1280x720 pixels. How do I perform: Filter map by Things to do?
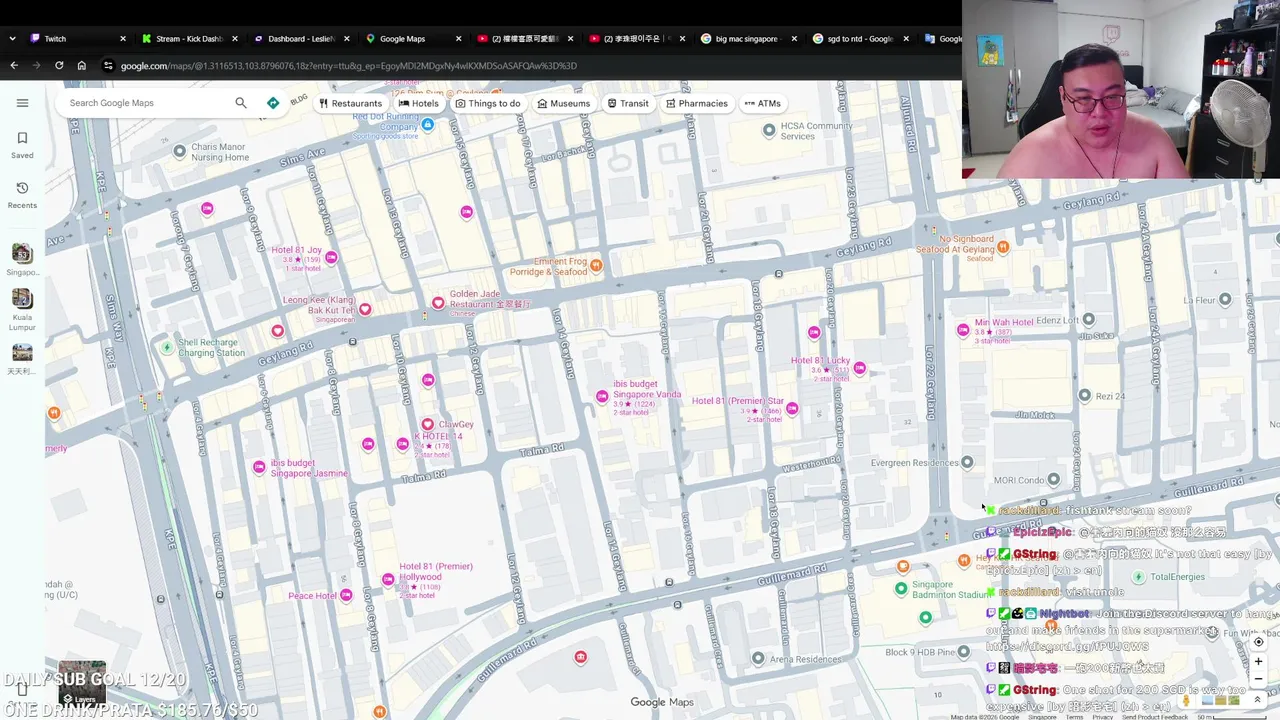[x=487, y=103]
